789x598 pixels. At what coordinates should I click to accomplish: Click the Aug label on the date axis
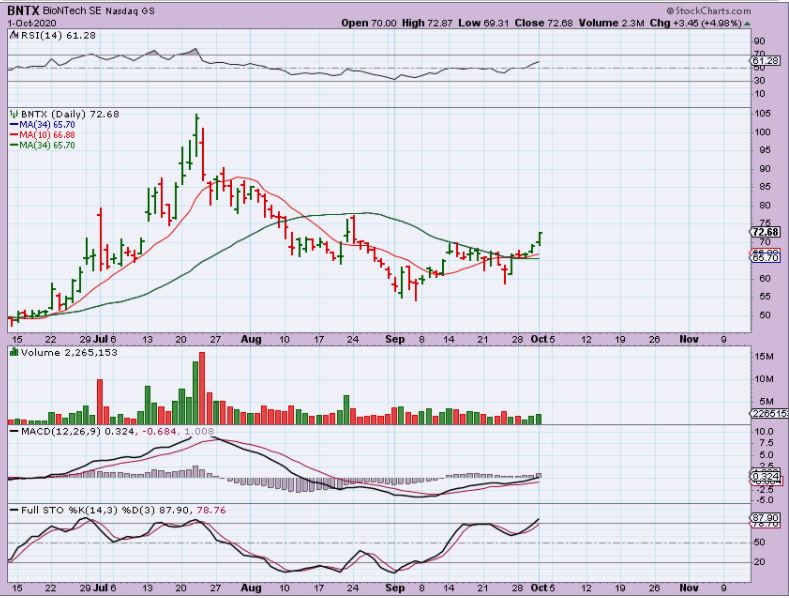tap(247, 339)
